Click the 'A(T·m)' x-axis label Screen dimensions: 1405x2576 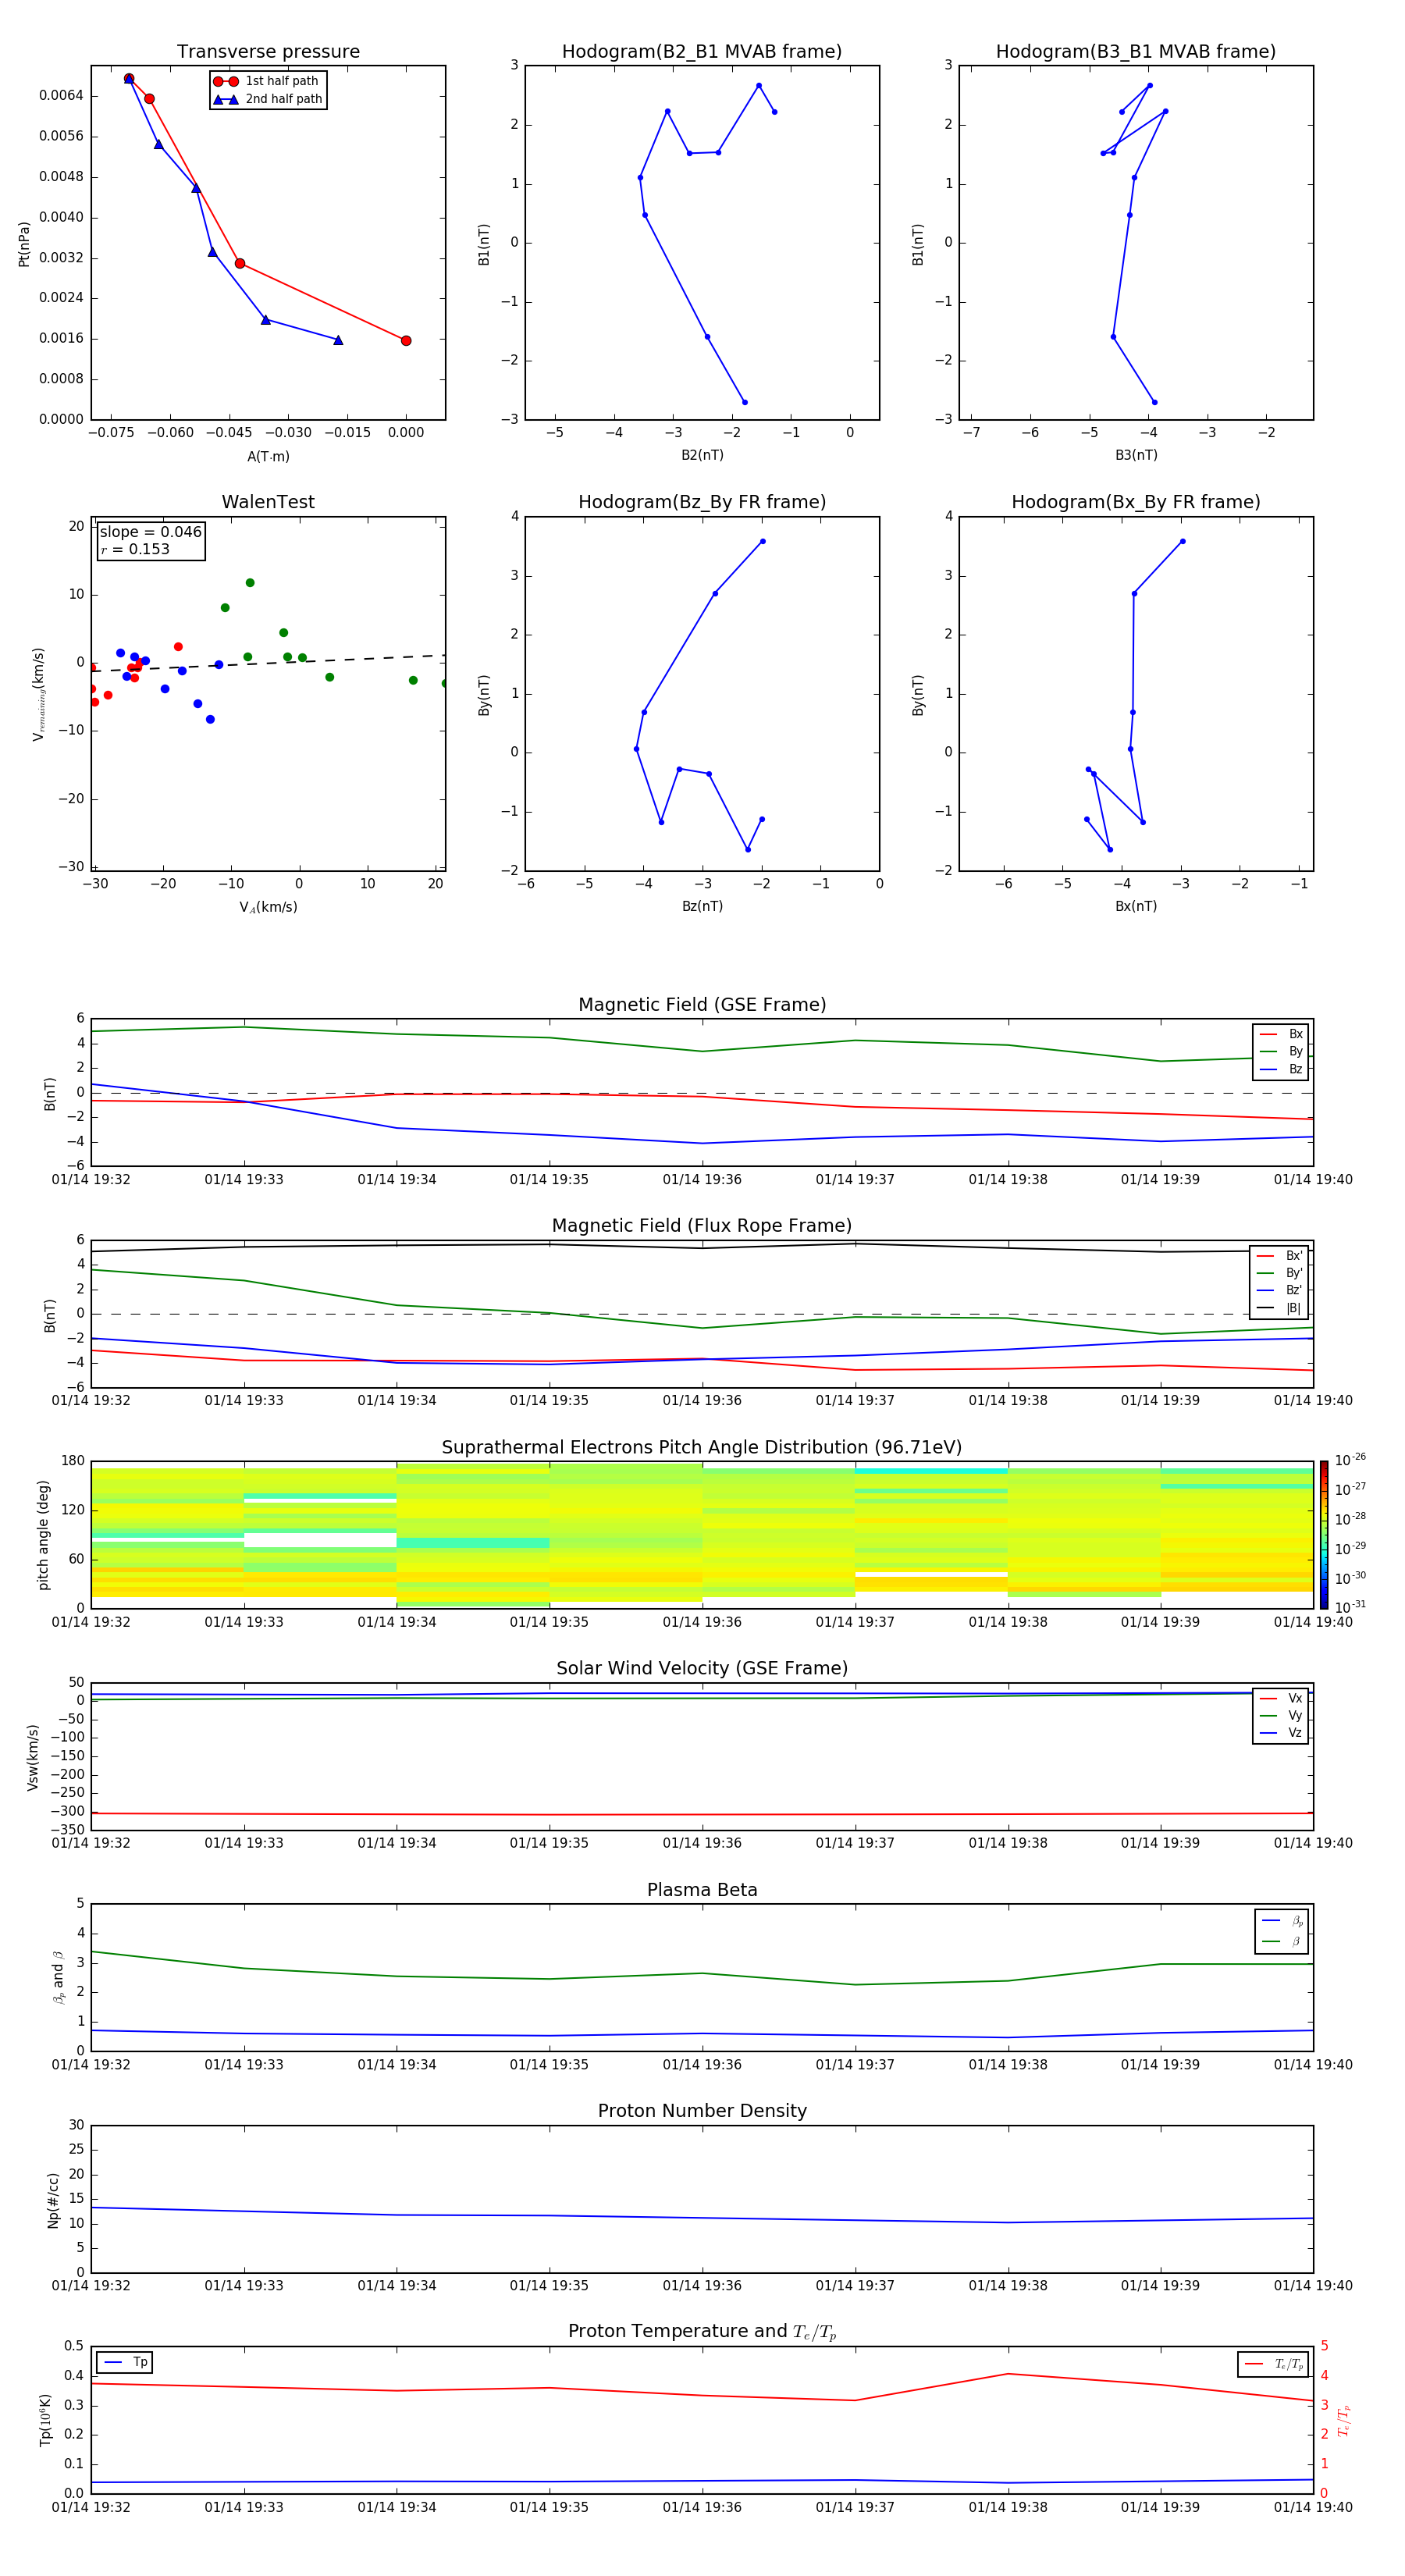click(x=268, y=457)
